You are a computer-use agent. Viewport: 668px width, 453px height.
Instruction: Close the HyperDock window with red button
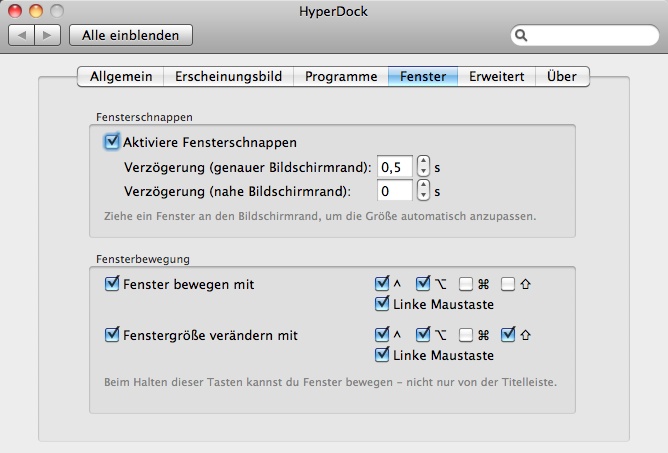(x=15, y=11)
